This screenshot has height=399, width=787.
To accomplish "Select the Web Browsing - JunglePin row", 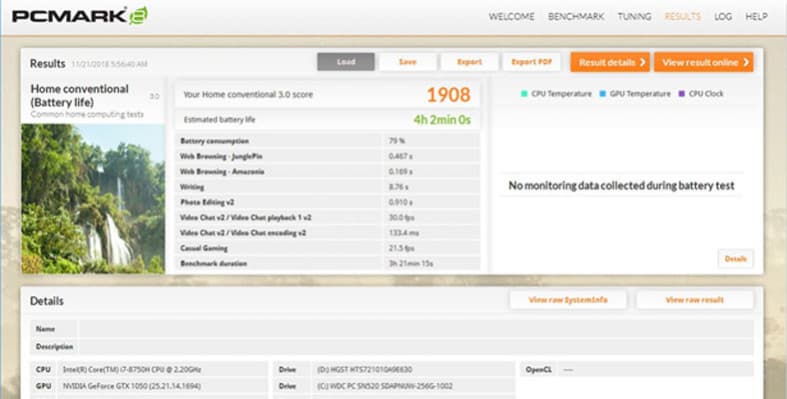I will coord(327,157).
